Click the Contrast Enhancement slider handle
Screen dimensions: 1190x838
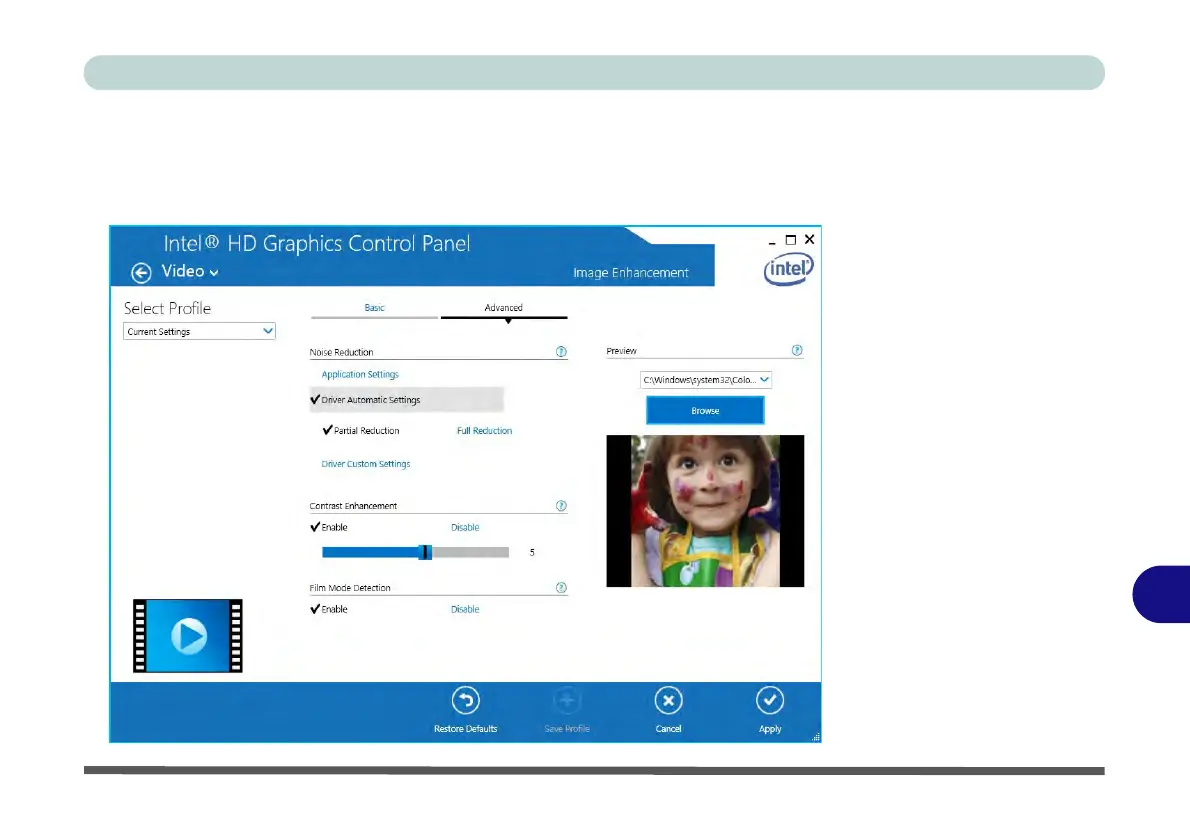pyautogui.click(x=425, y=552)
